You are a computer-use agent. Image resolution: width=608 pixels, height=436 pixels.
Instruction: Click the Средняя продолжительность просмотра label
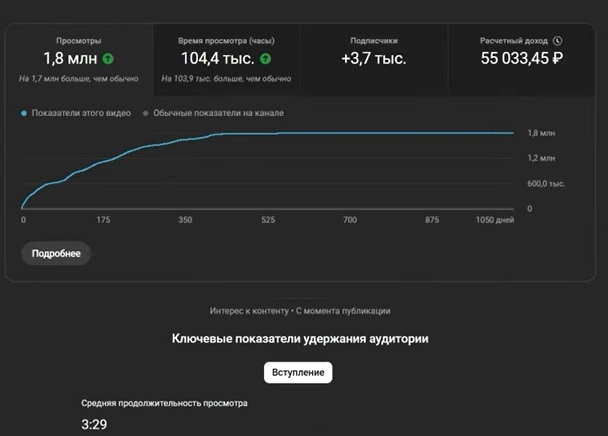click(164, 403)
